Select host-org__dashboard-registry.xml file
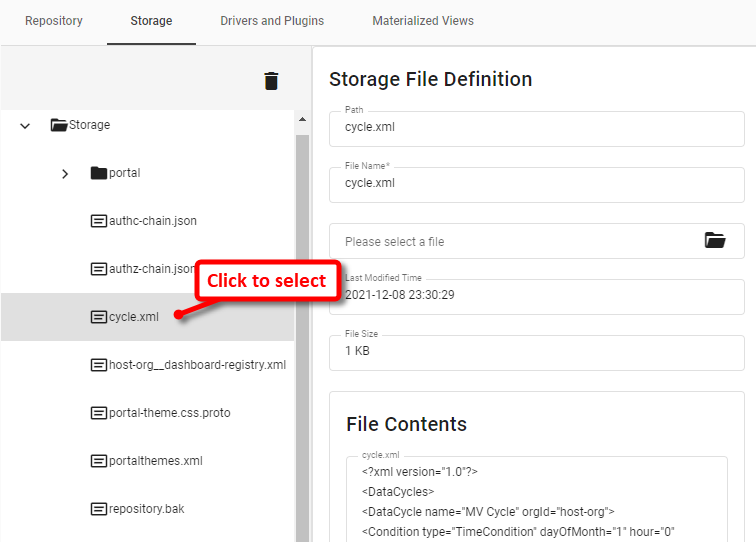This screenshot has height=542, width=756. pyautogui.click(x=197, y=365)
